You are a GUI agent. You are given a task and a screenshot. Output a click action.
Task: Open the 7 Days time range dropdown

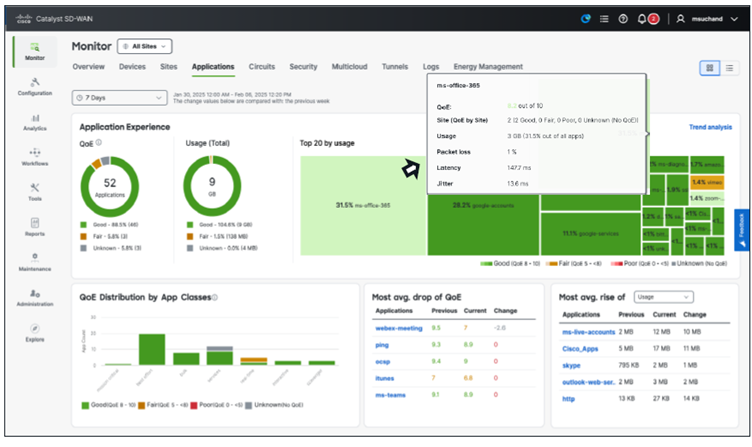(x=119, y=97)
